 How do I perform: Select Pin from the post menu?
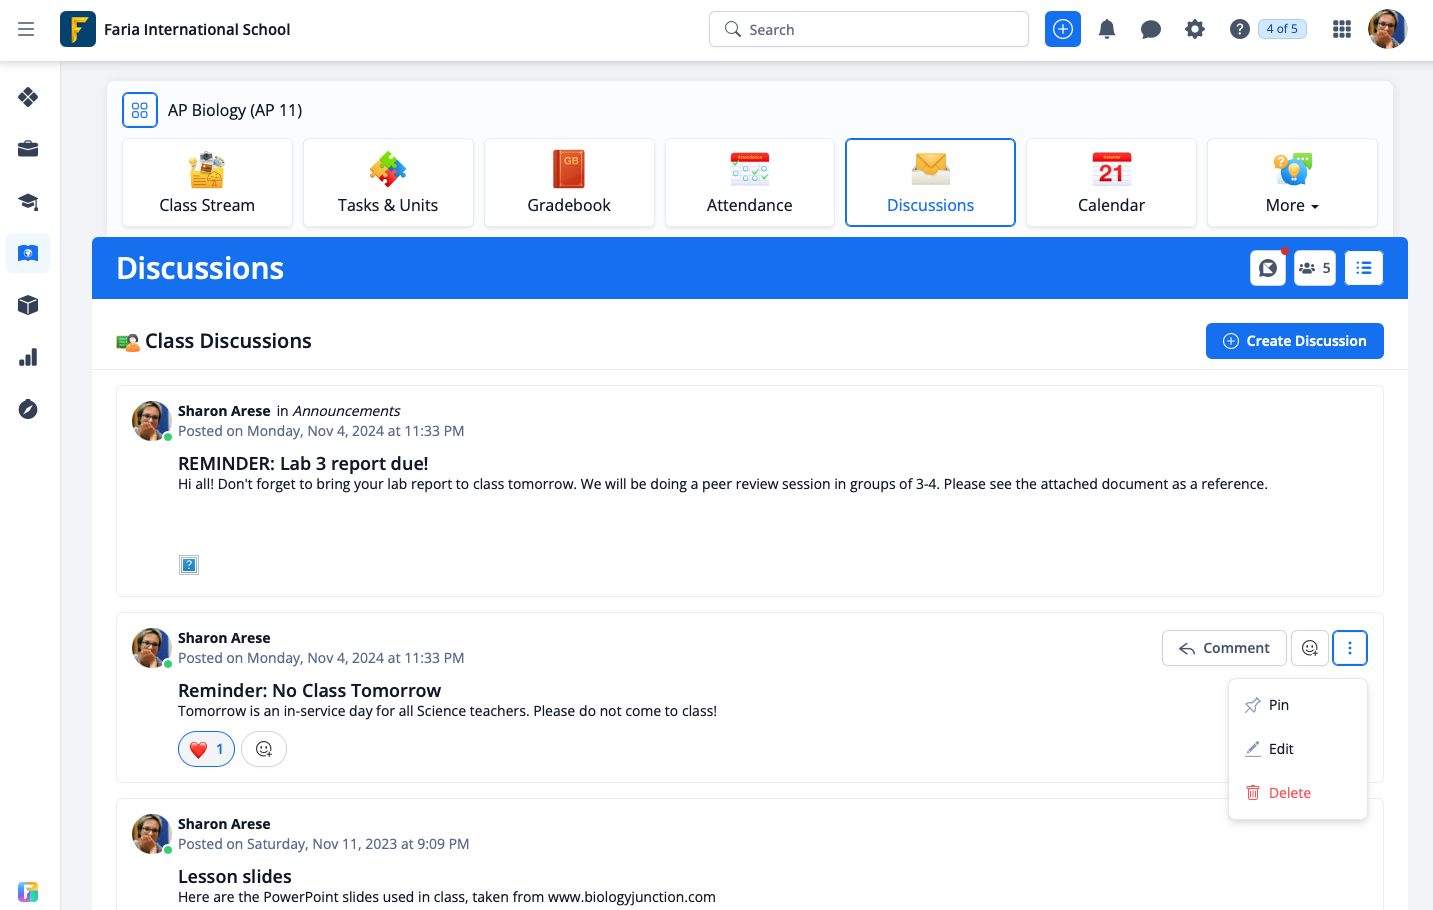[1278, 705]
